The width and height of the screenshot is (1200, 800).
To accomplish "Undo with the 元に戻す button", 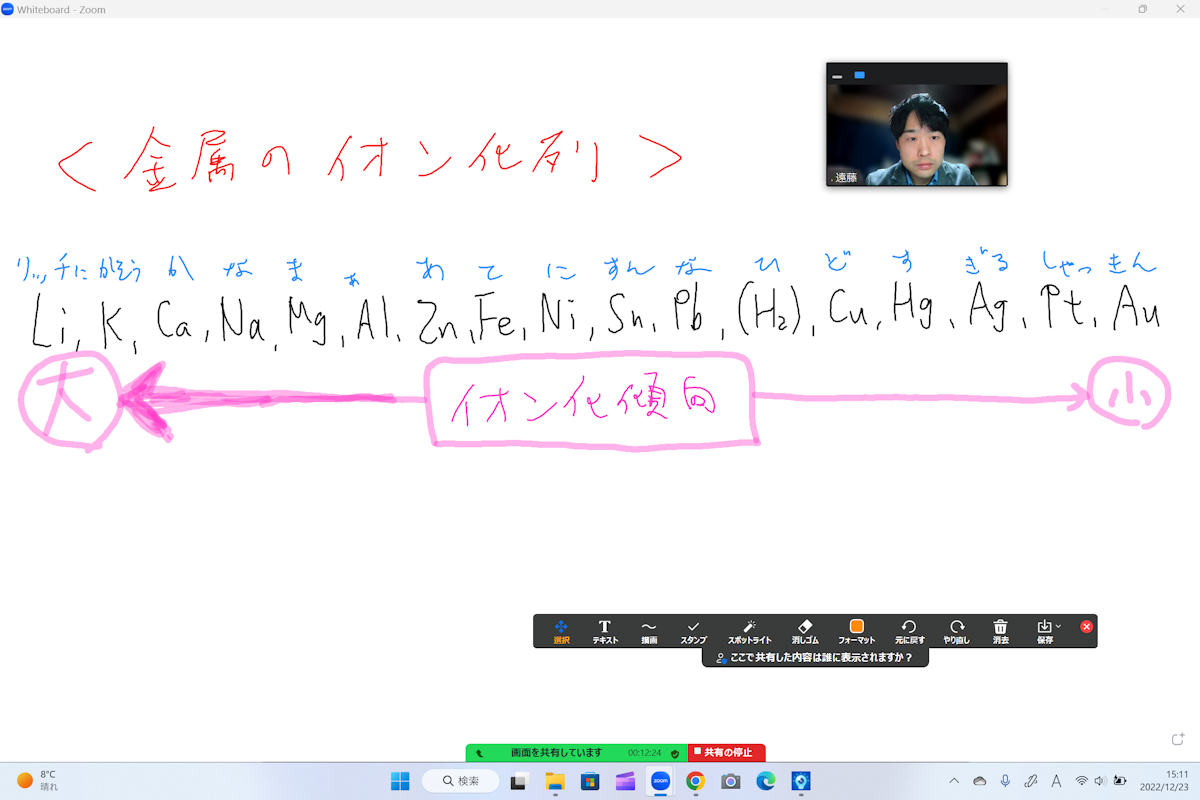I will (909, 630).
